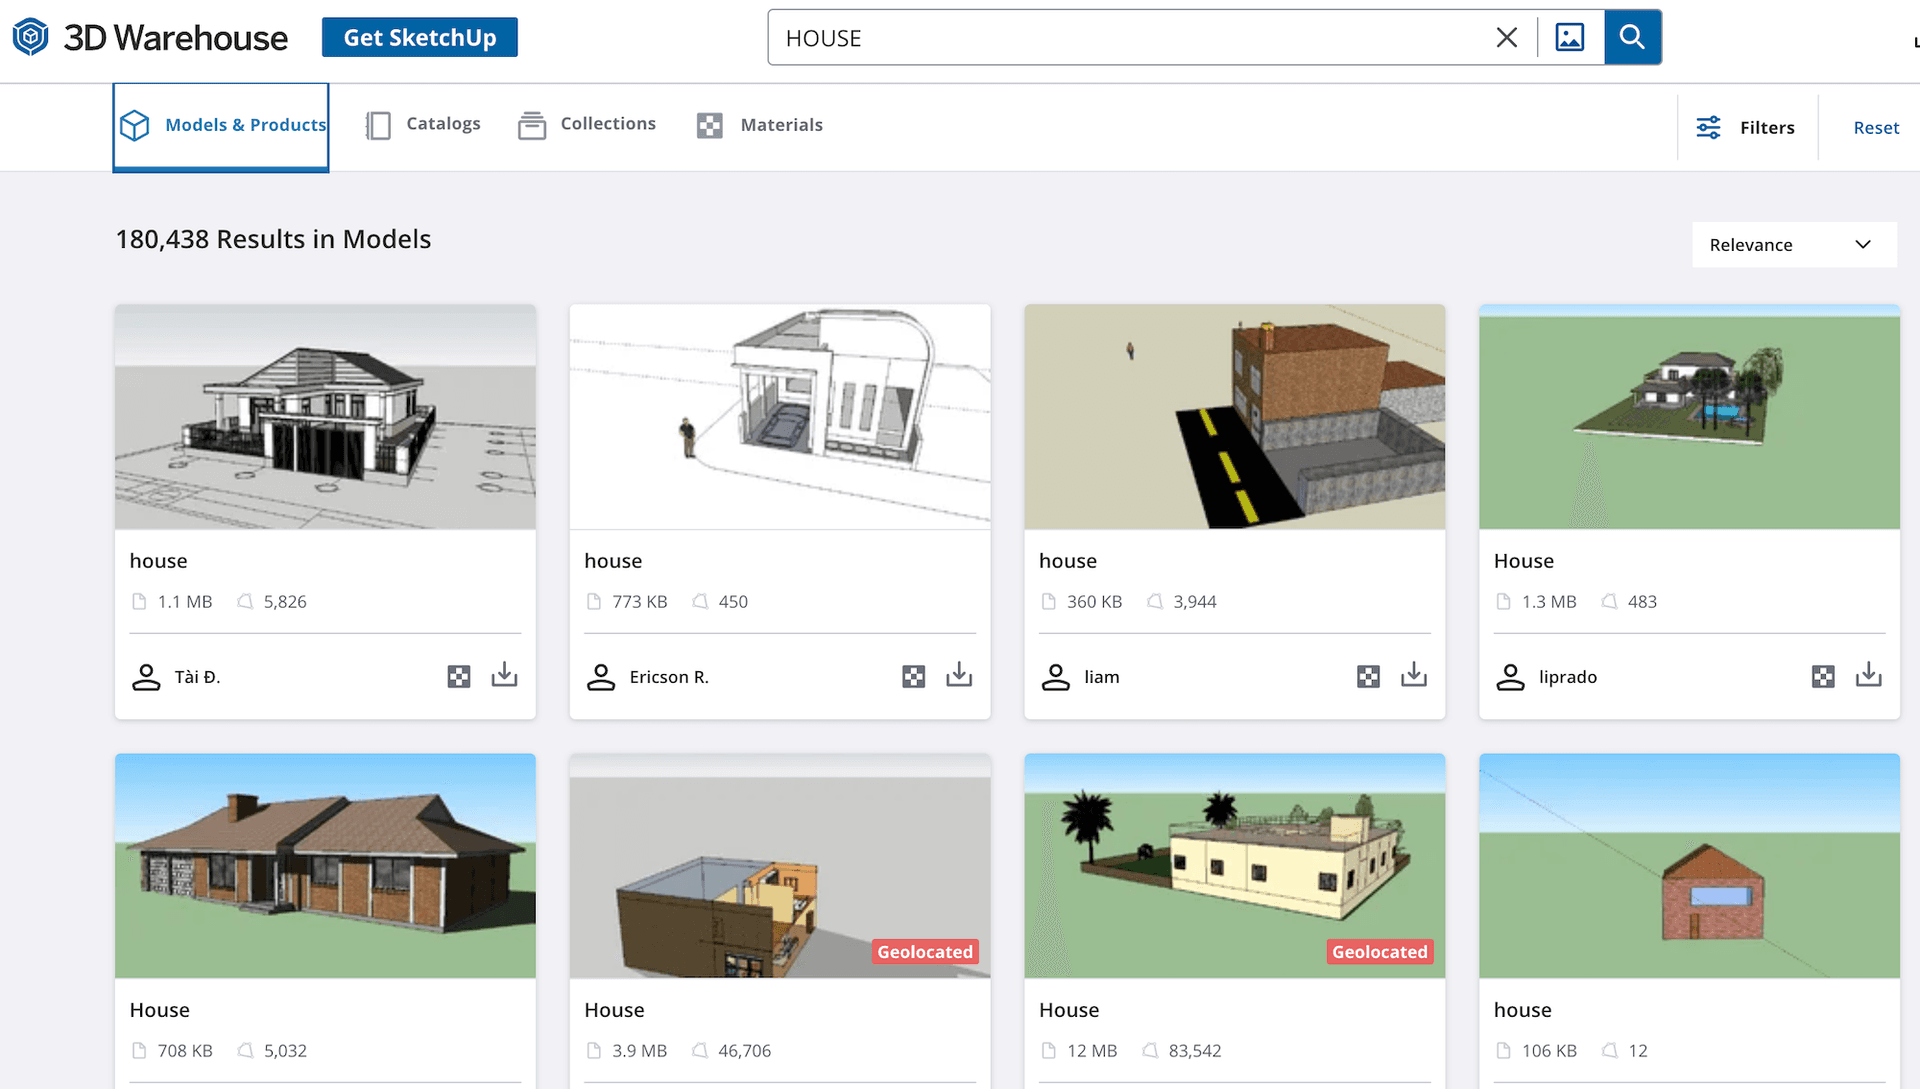
Task: Click the 'house' title on 360 KB card
Action: coord(1068,561)
